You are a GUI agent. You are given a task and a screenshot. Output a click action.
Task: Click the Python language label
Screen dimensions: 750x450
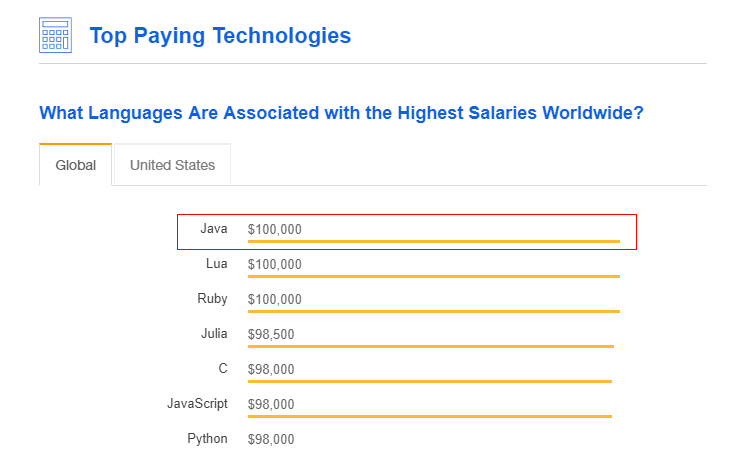click(x=207, y=439)
